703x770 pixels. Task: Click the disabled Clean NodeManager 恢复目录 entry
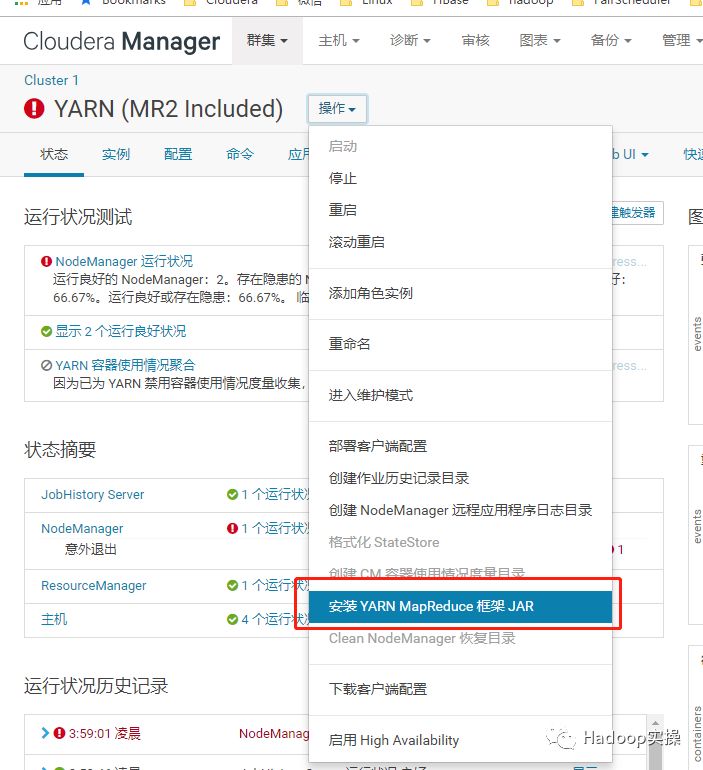pyautogui.click(x=460, y=638)
